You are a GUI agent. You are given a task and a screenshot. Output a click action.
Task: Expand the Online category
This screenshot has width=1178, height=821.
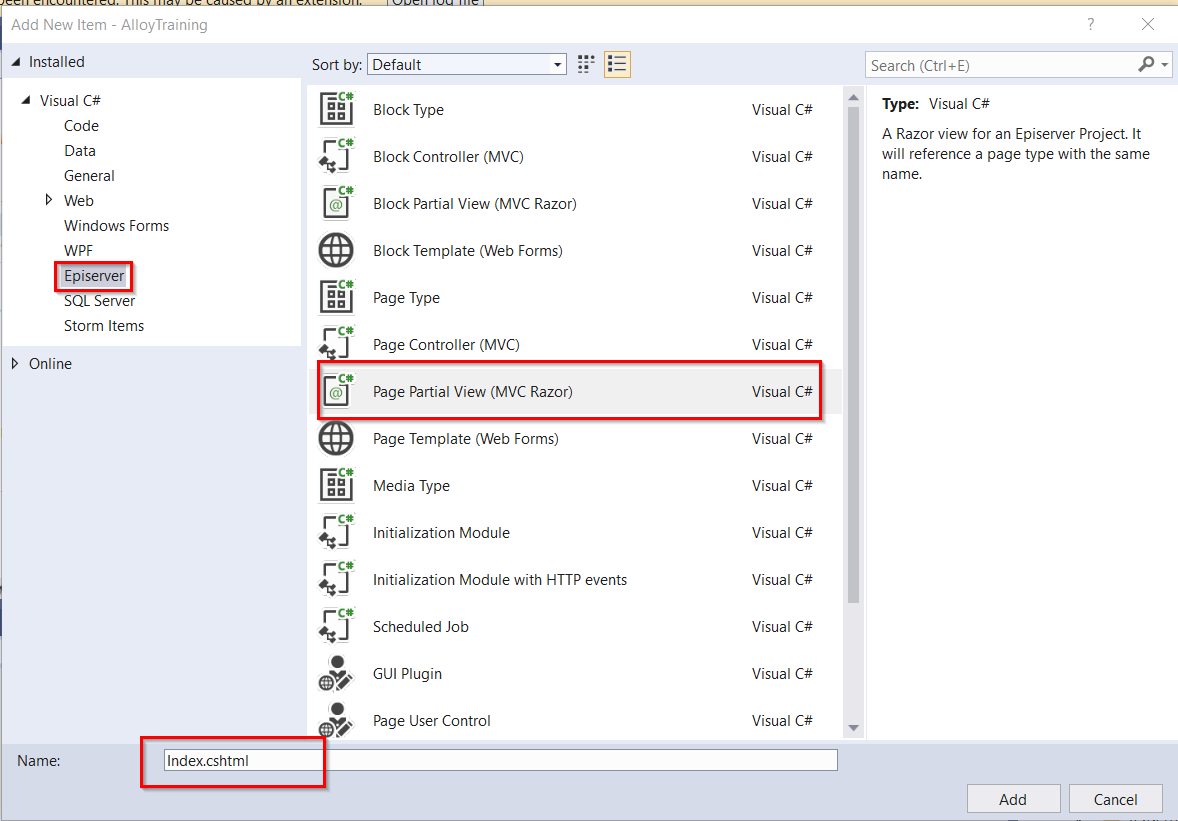[15, 364]
